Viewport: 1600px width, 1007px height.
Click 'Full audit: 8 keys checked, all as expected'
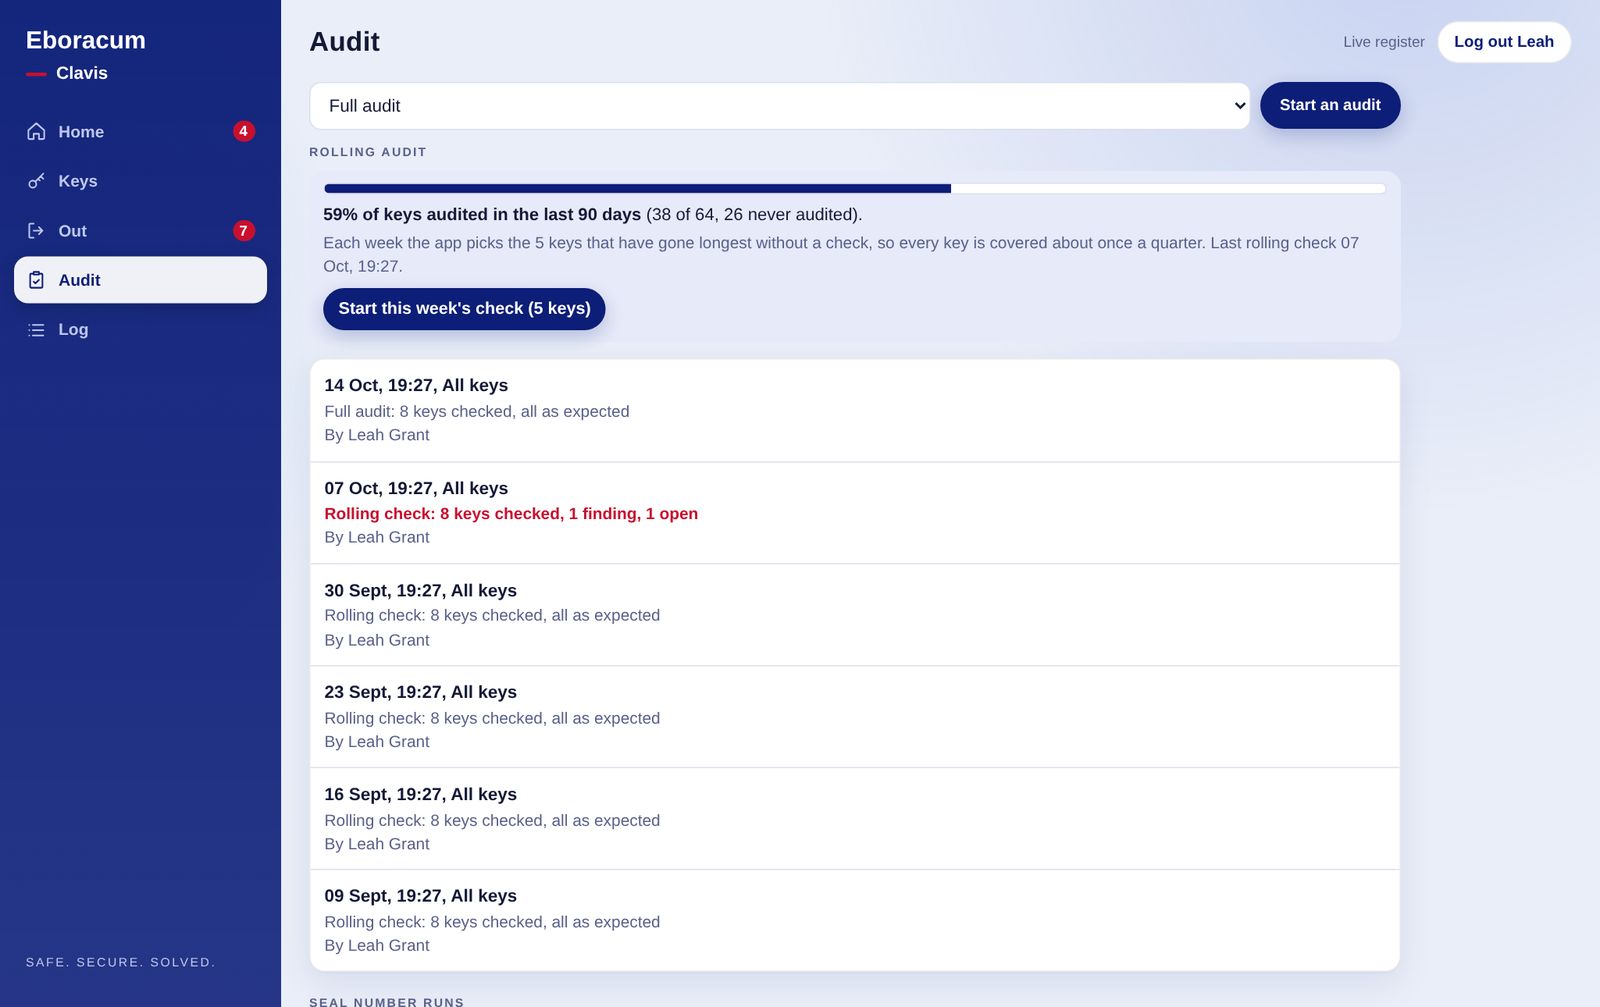(477, 411)
